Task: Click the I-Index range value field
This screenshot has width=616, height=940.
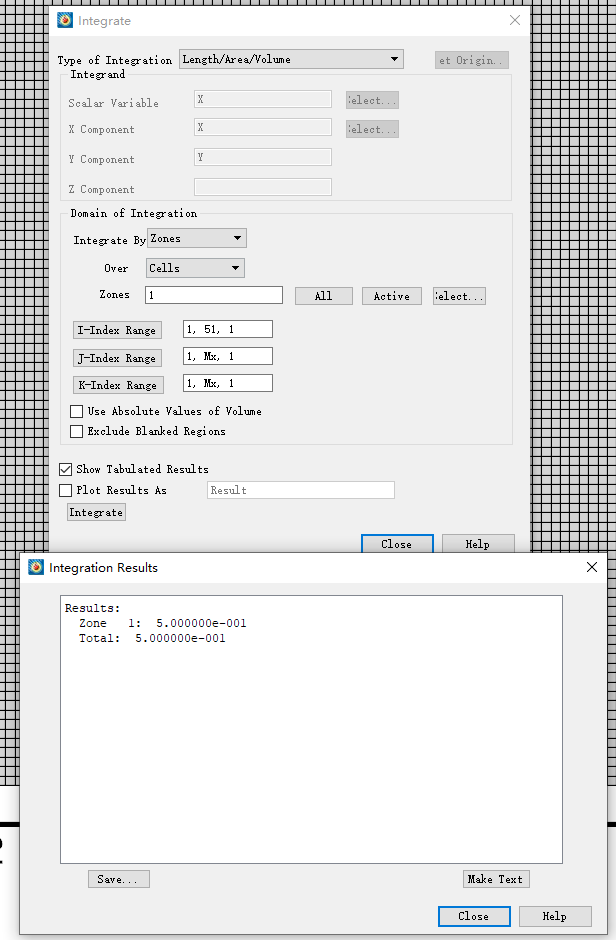Action: [x=228, y=329]
